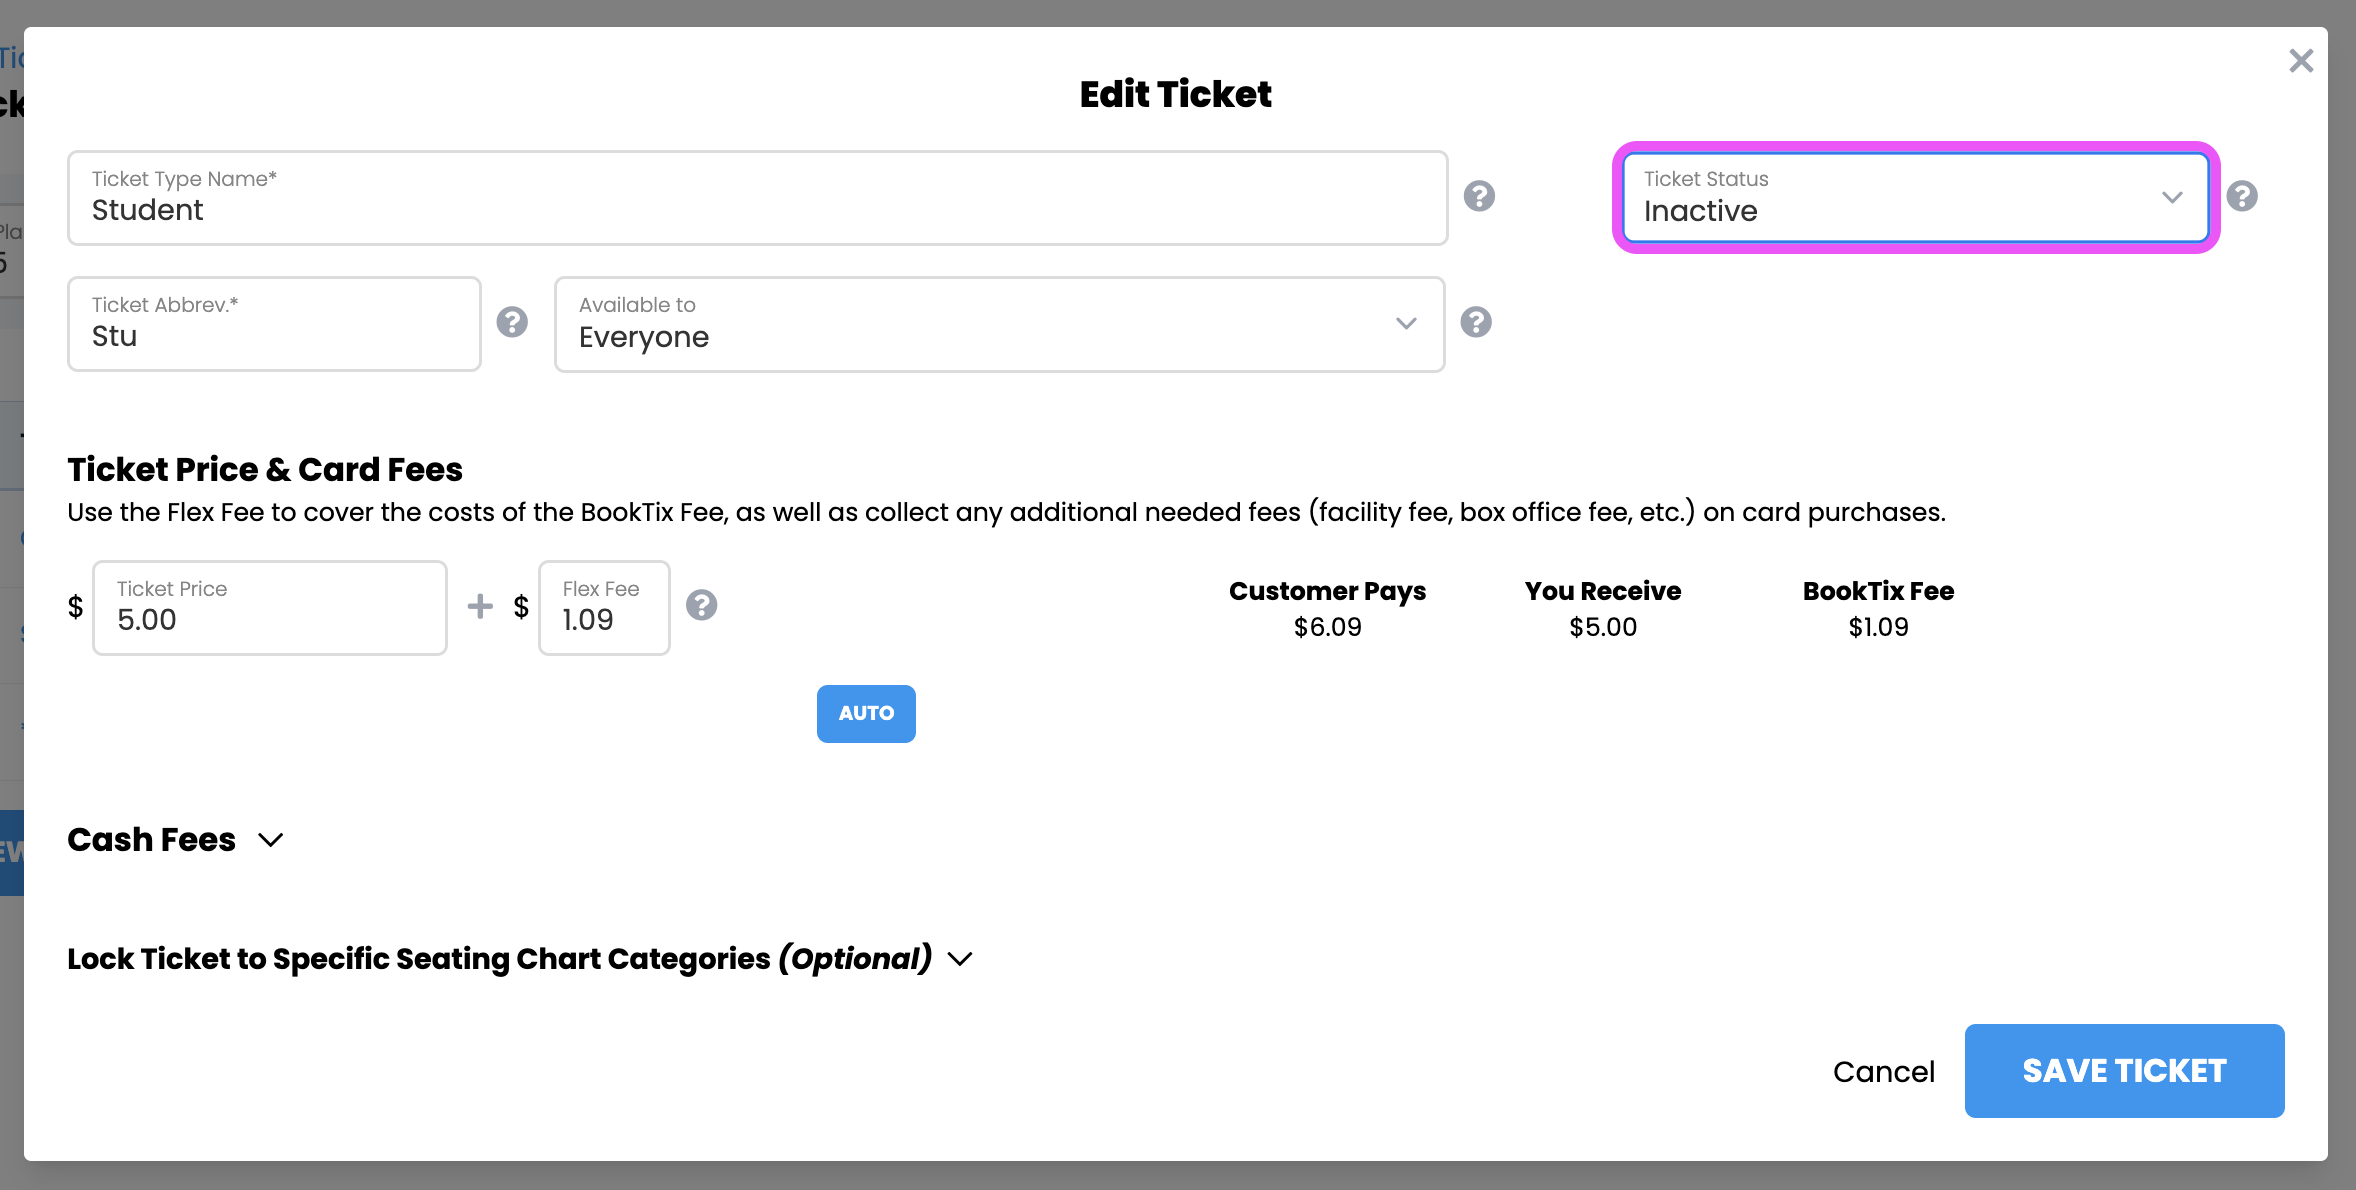The width and height of the screenshot is (2356, 1190).
Task: Click the plus icon between price fields
Action: pos(480,606)
